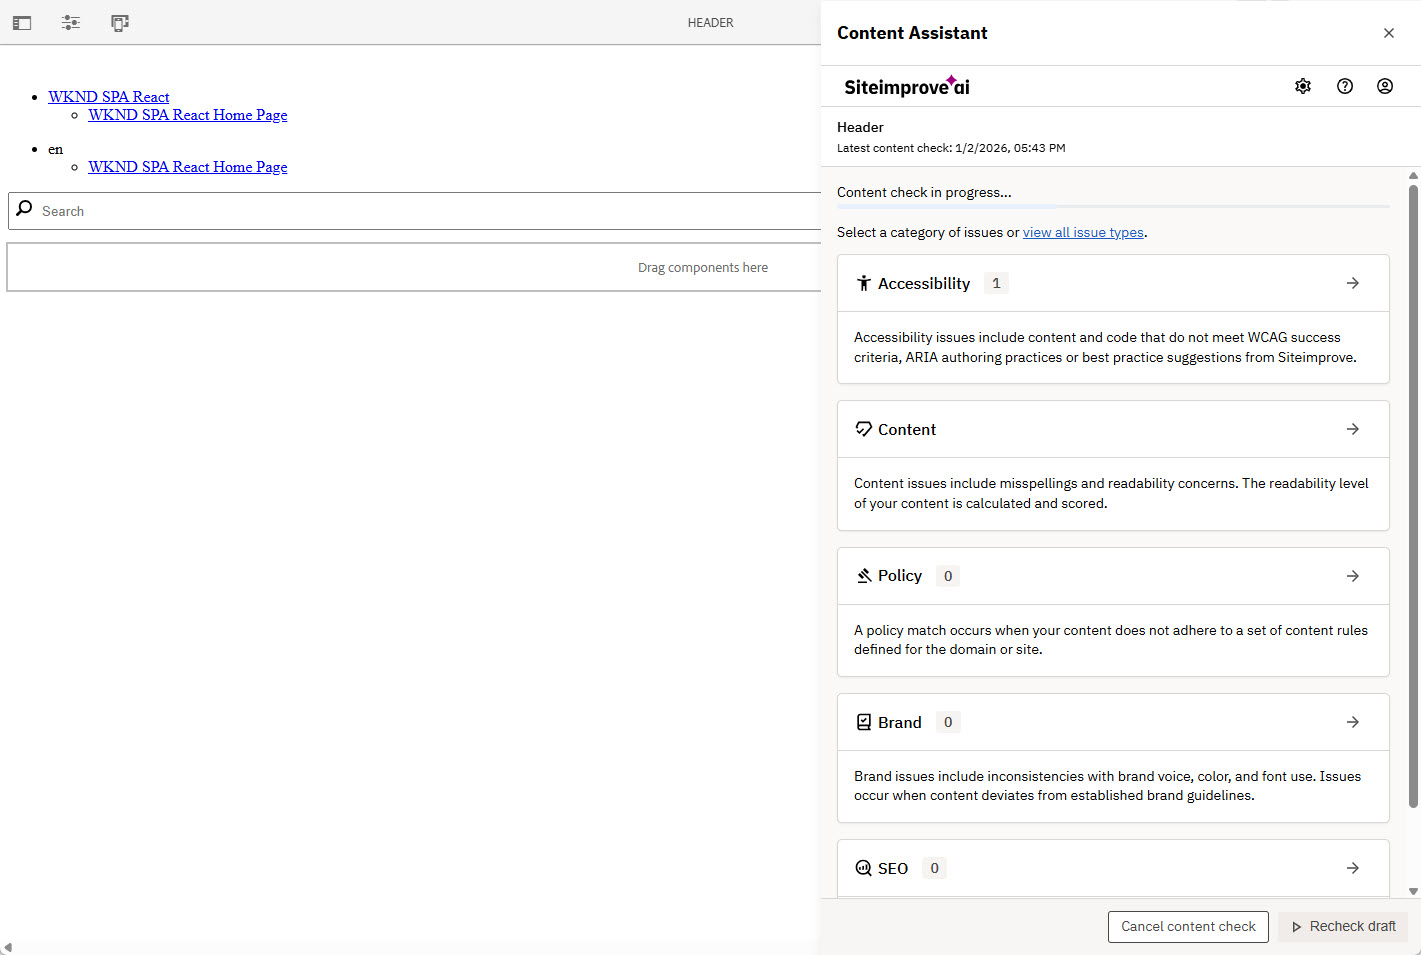Click the search magnifier icon
This screenshot has height=955, width=1421.
[x=25, y=209]
